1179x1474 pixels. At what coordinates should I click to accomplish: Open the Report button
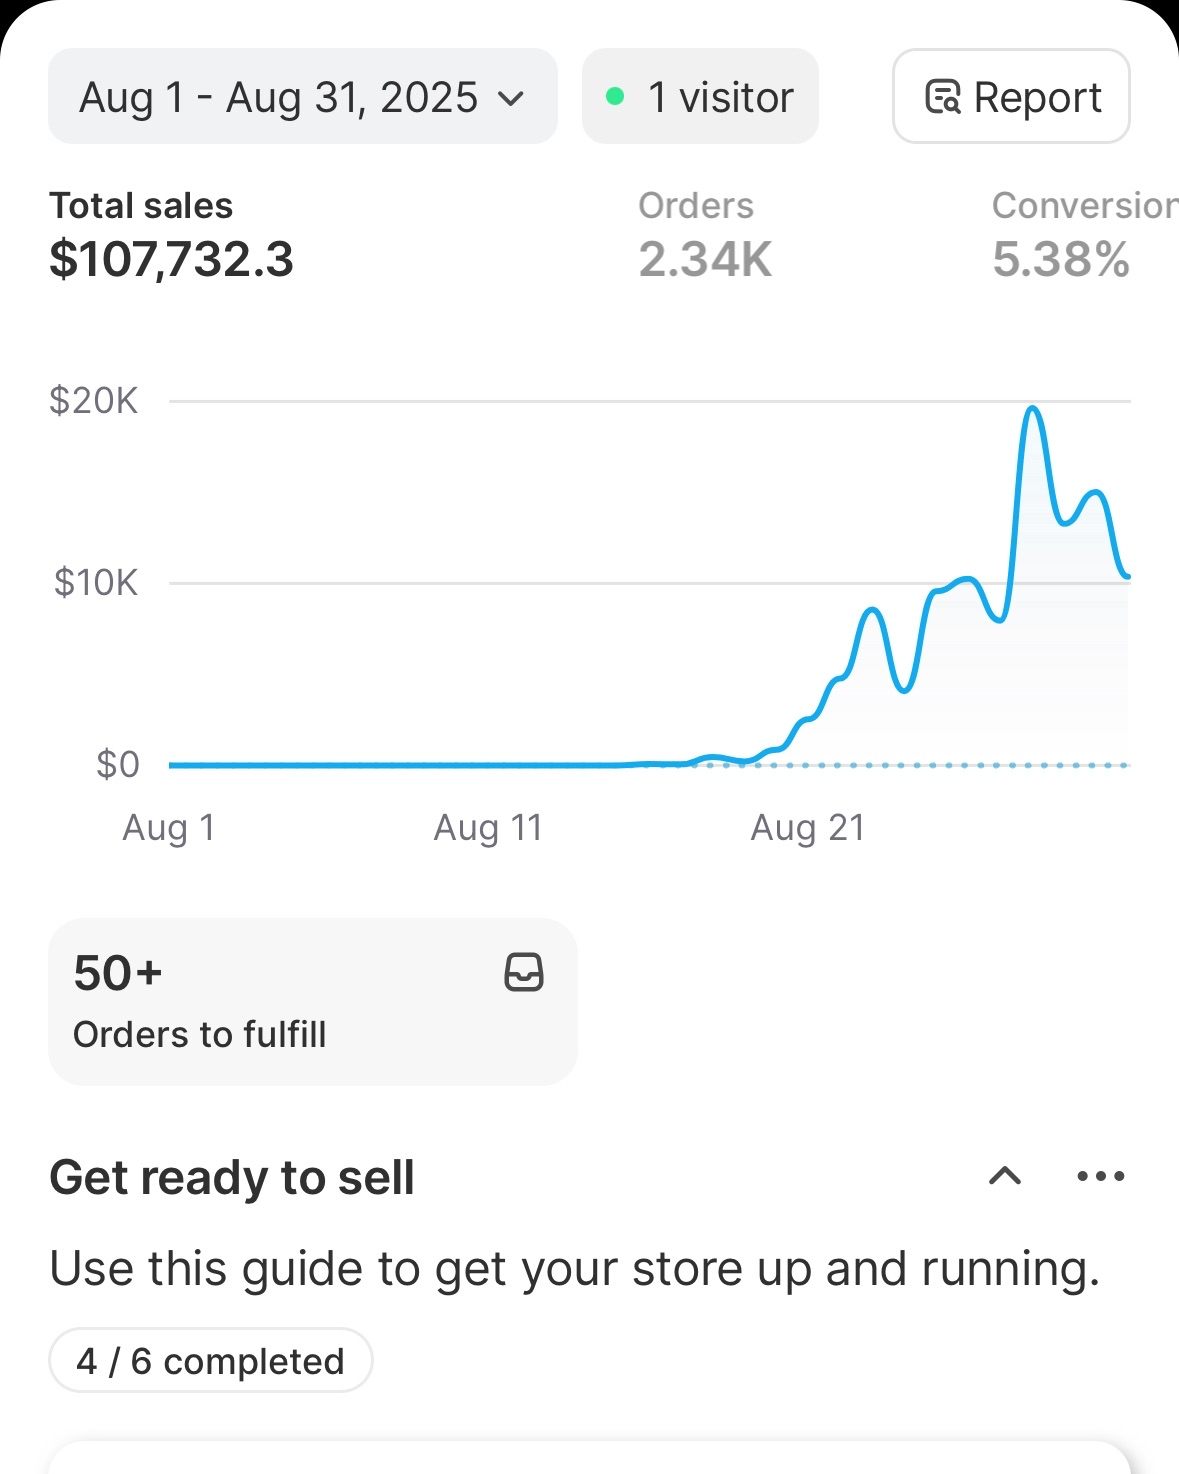[1011, 97]
